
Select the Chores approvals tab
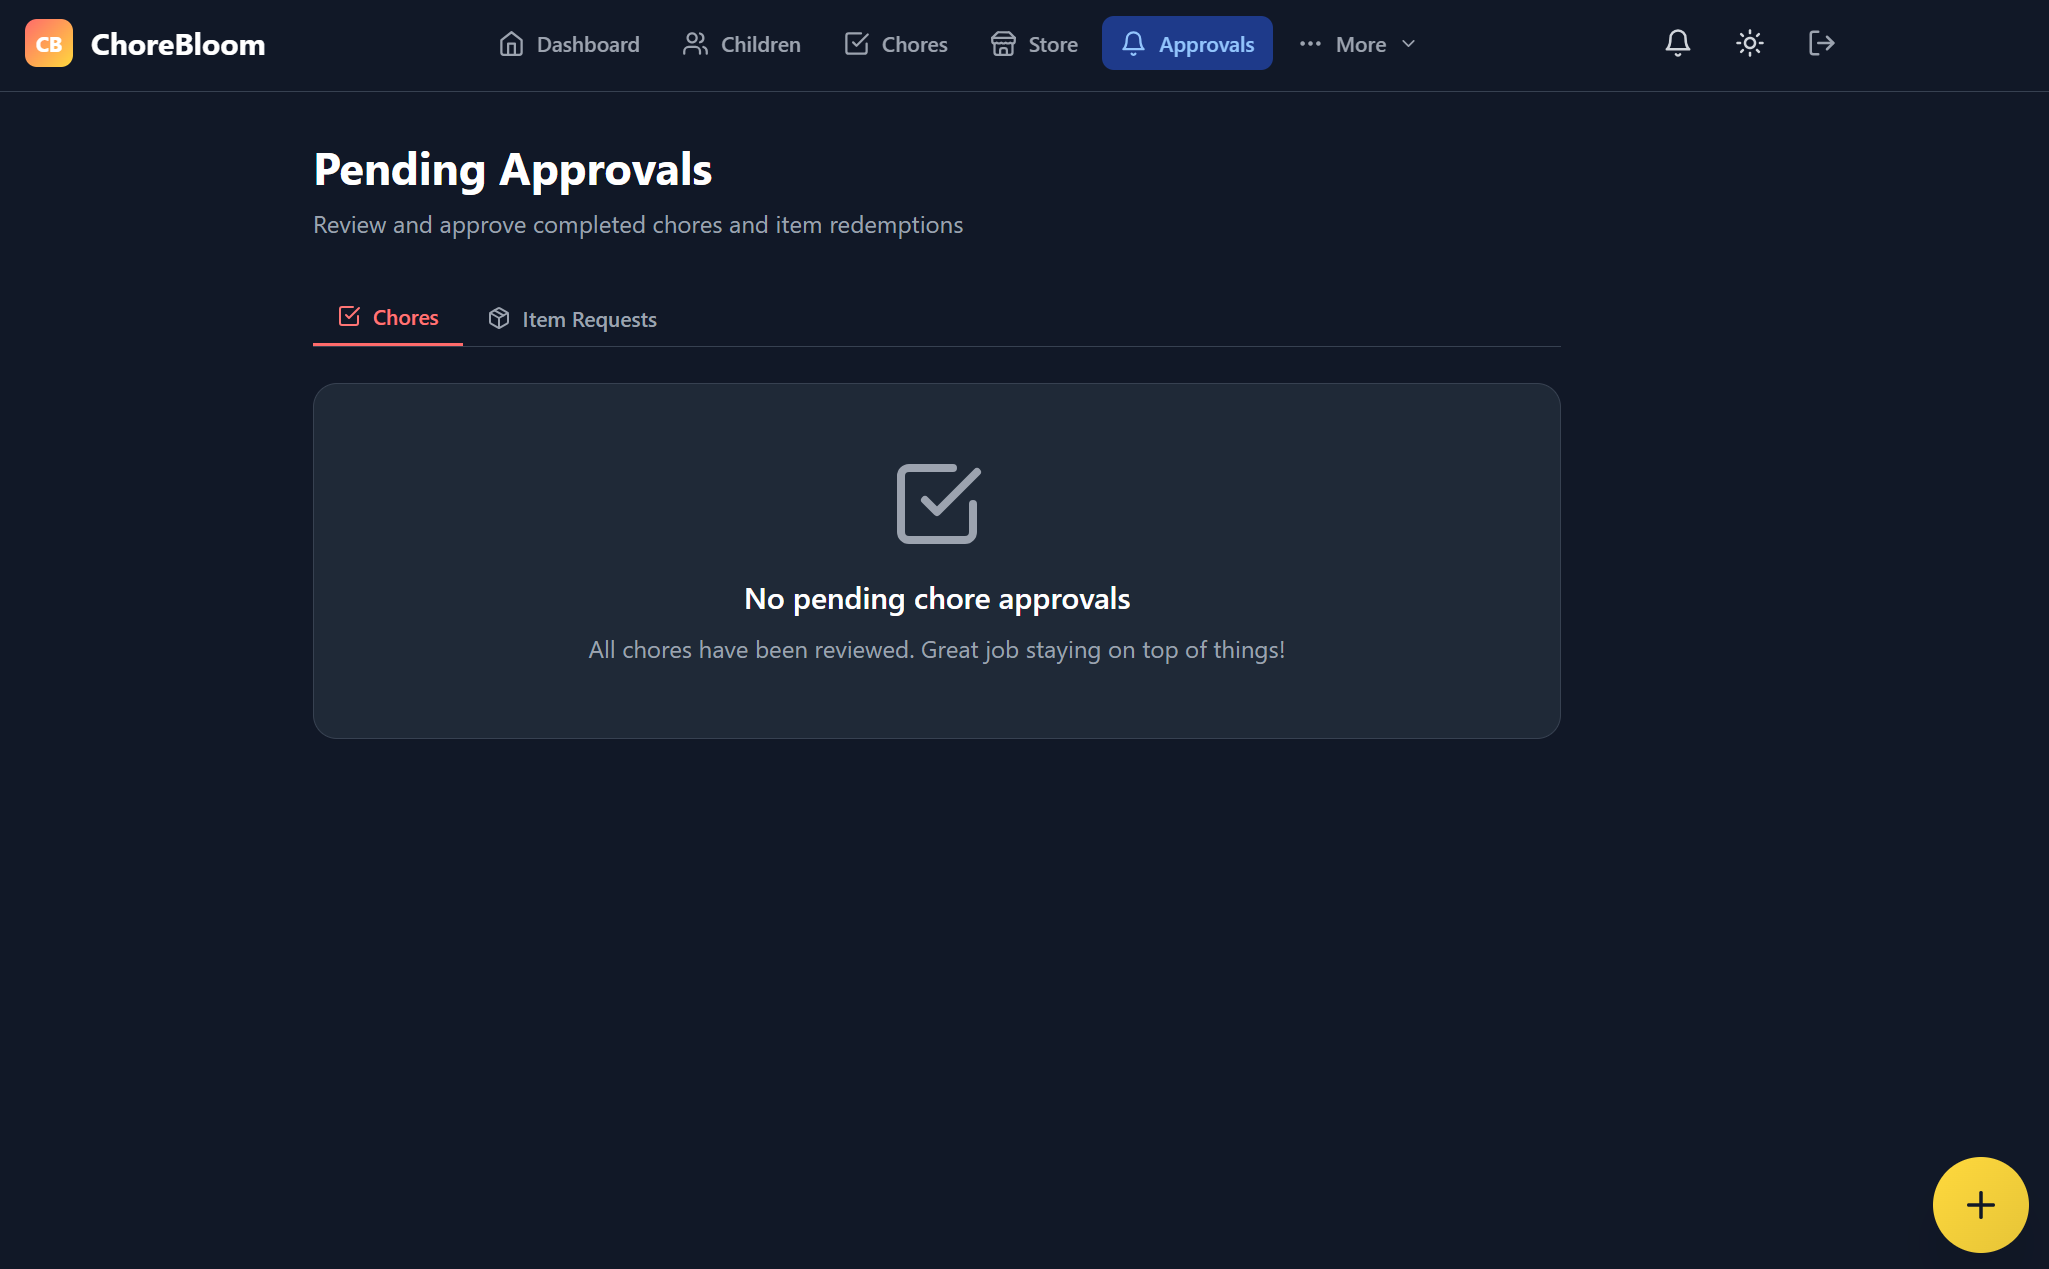[388, 317]
